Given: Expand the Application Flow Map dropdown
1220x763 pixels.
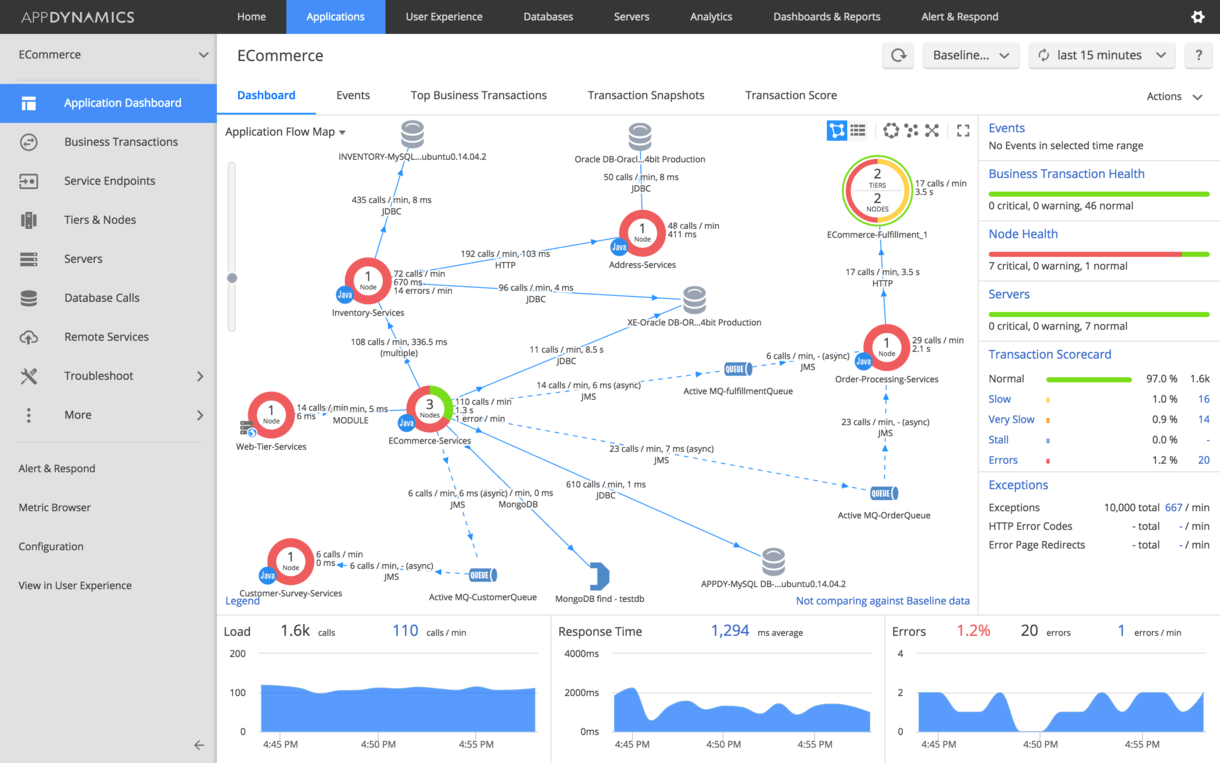Looking at the screenshot, I should coord(285,132).
